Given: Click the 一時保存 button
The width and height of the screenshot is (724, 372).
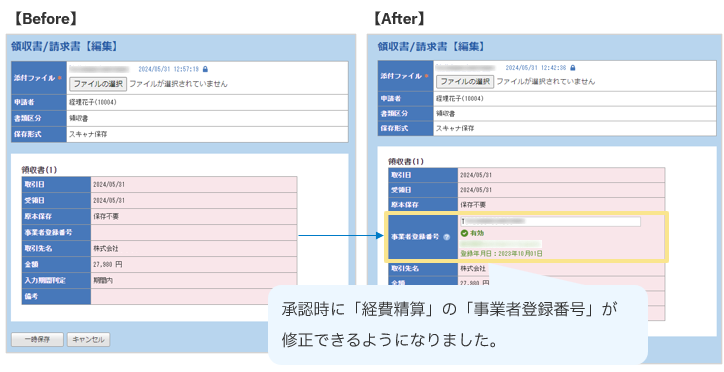Looking at the screenshot, I should coord(37,340).
